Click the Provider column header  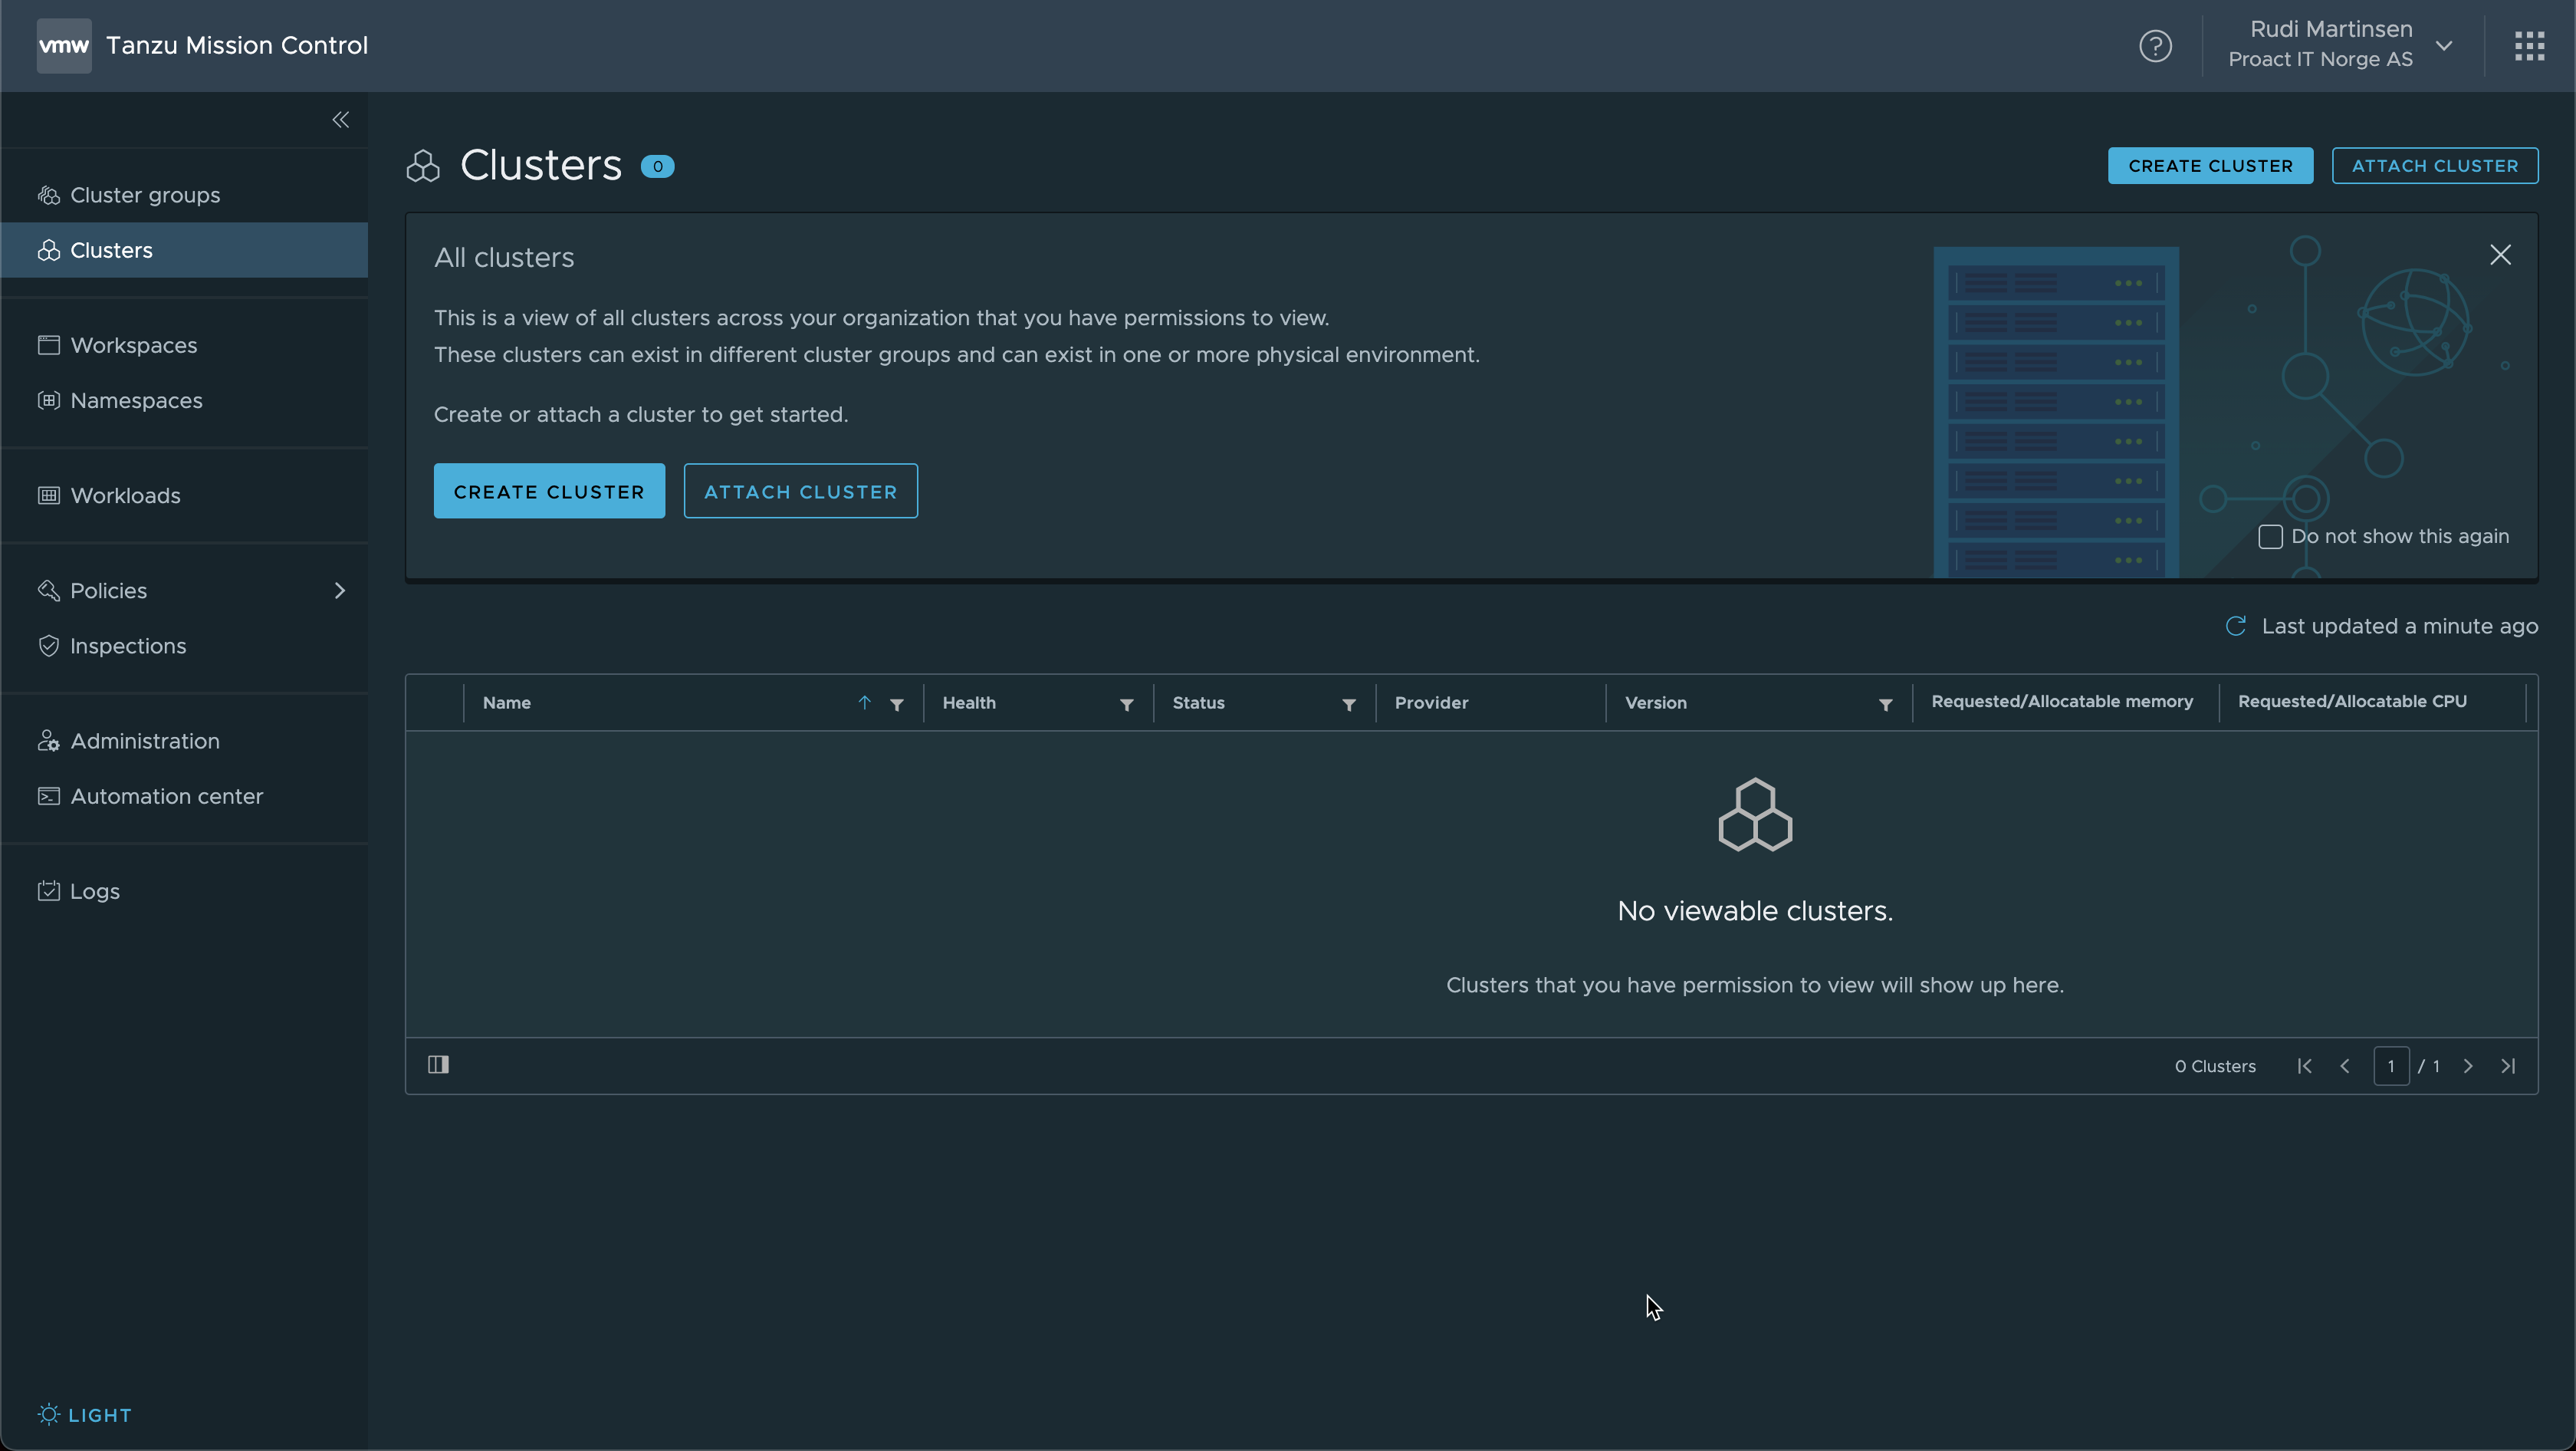[1431, 703]
